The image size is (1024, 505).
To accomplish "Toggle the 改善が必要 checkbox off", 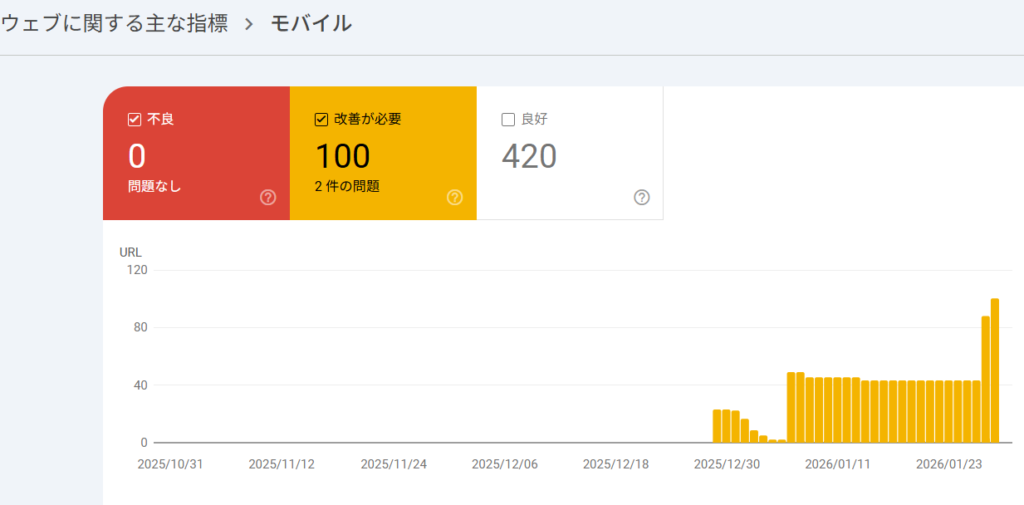I will point(321,120).
